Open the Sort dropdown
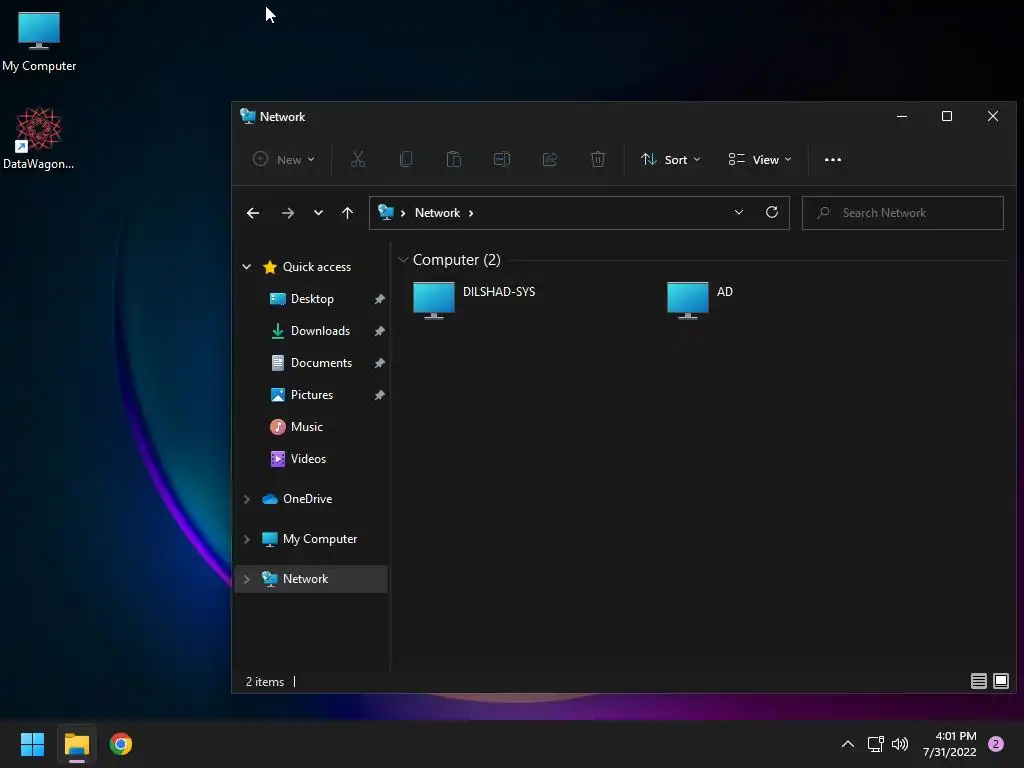 click(x=671, y=159)
